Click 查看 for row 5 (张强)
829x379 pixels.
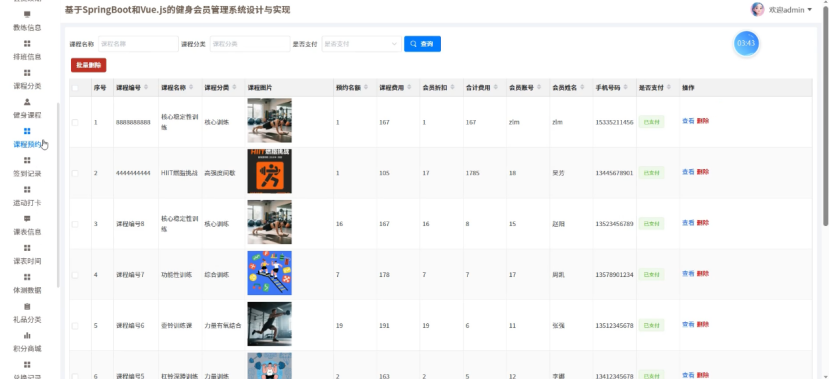click(x=688, y=324)
